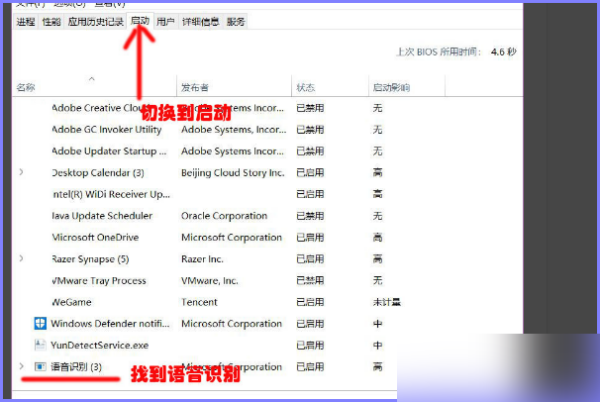Select the Adobe Creative Cloud row

(x=267, y=108)
